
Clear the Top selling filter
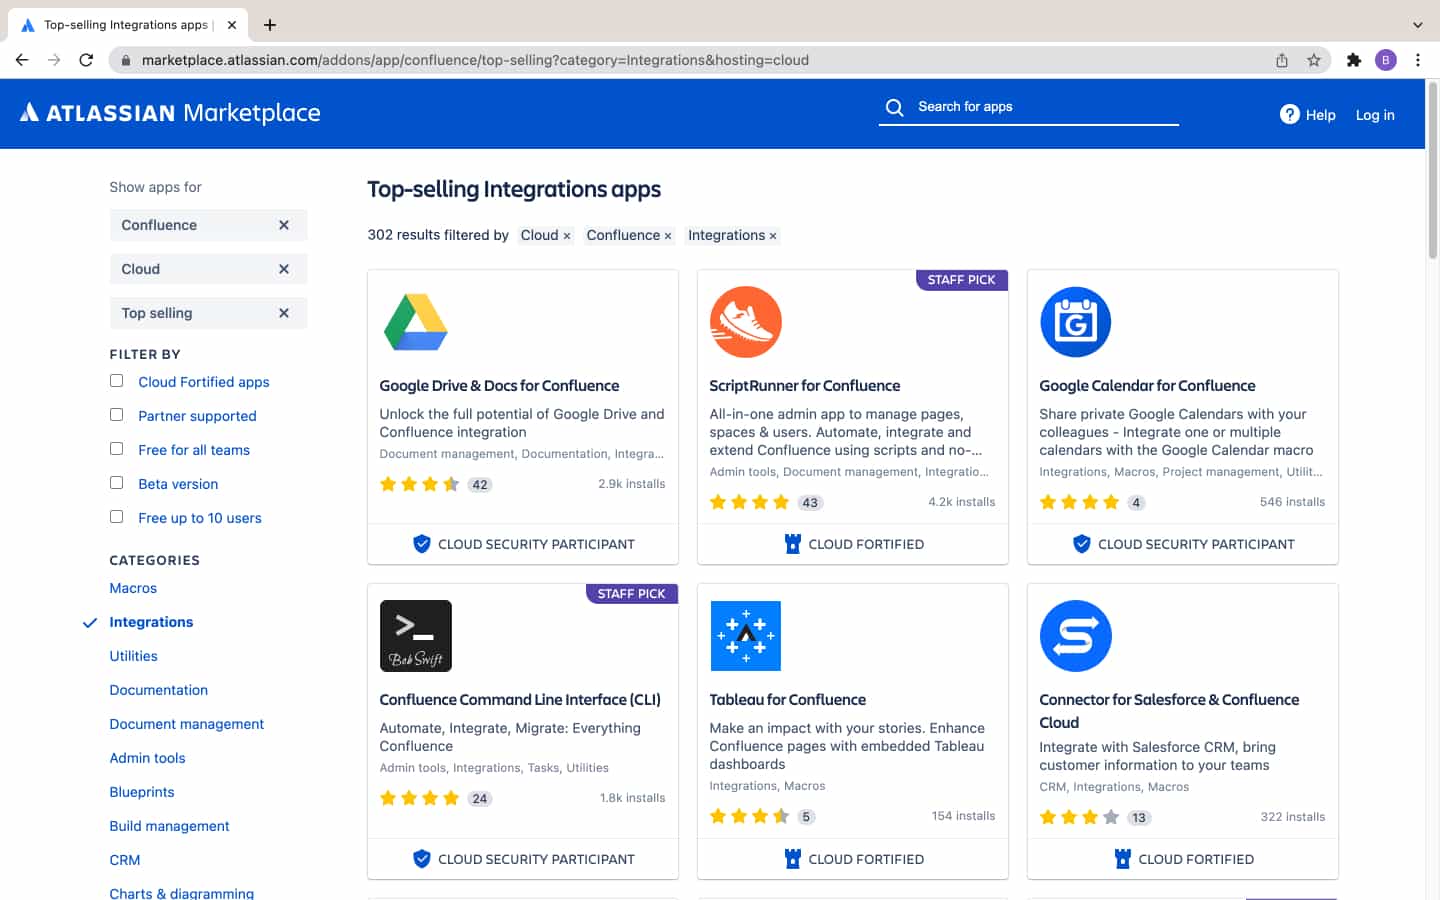click(x=283, y=312)
